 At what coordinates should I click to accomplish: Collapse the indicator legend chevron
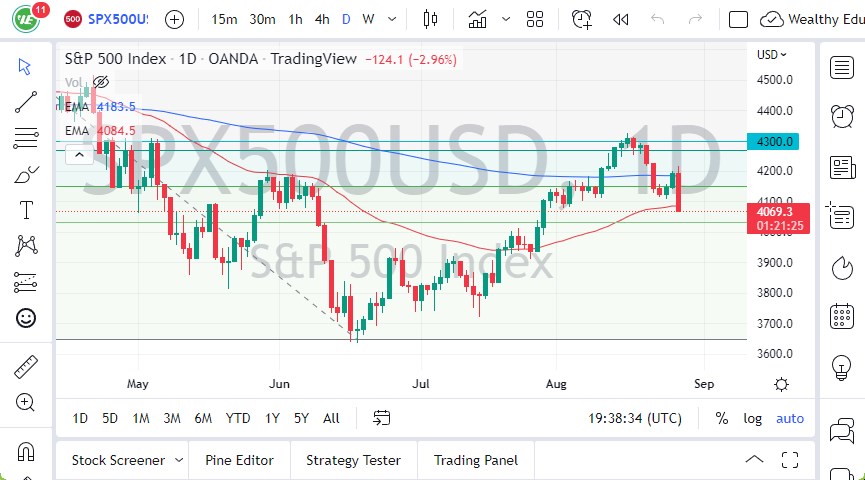coord(77,154)
